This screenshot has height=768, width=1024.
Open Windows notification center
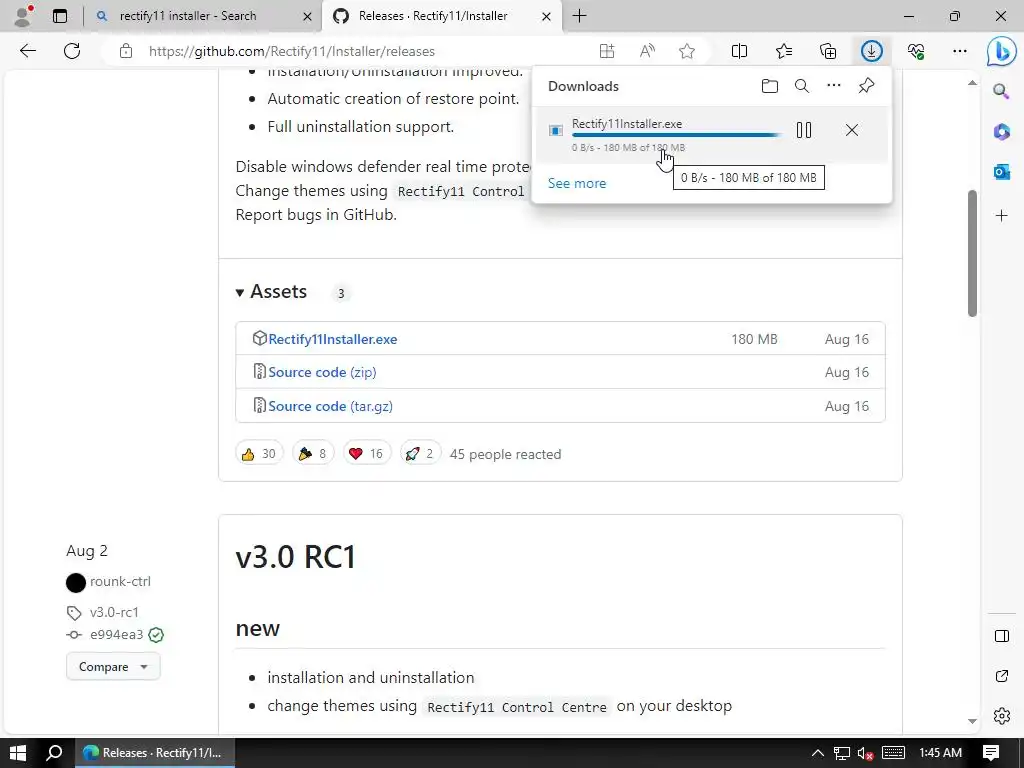[x=991, y=753]
